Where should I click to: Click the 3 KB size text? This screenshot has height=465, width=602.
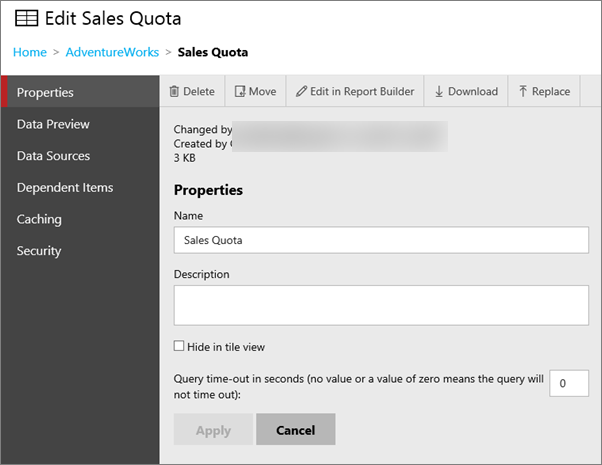click(185, 158)
